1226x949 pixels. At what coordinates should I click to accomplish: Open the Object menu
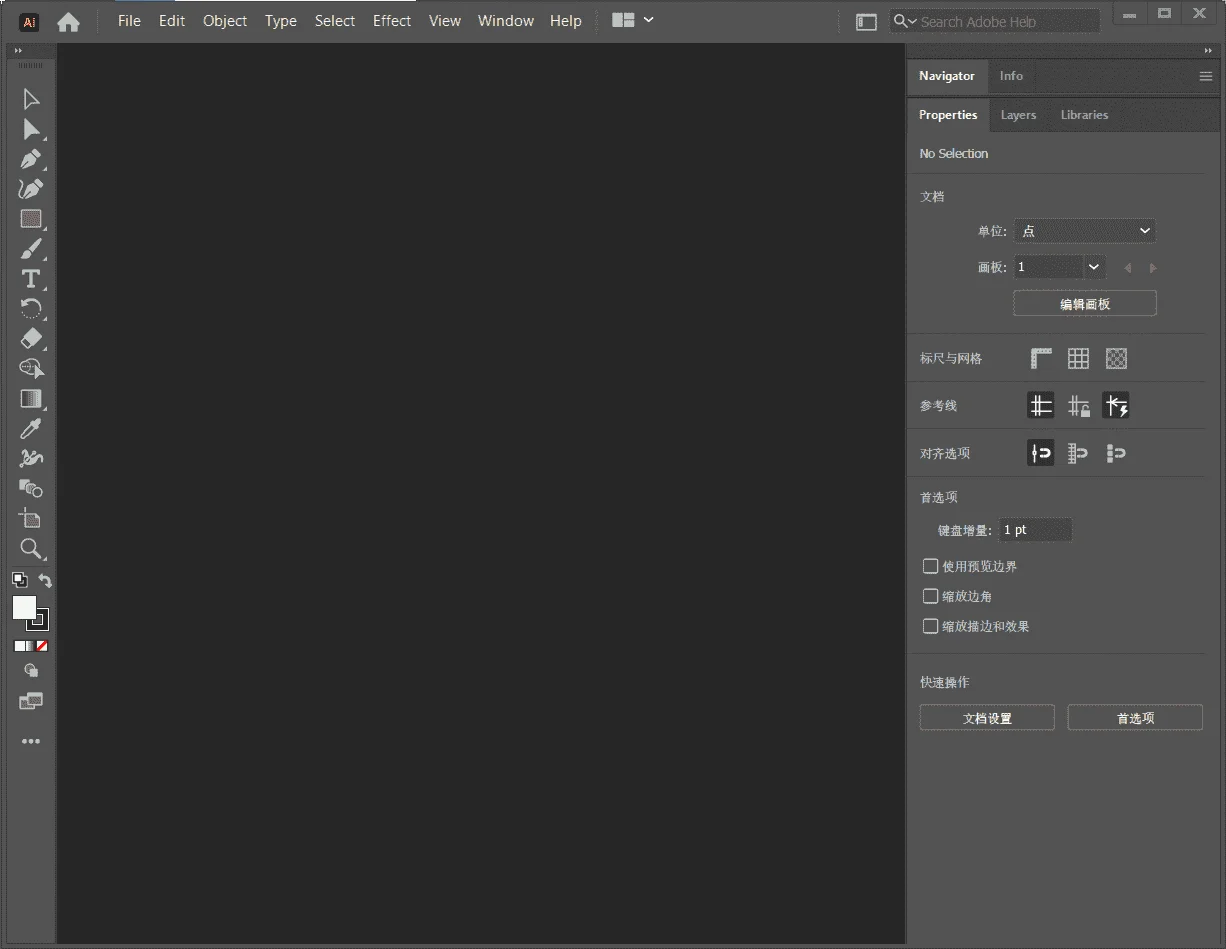click(225, 21)
